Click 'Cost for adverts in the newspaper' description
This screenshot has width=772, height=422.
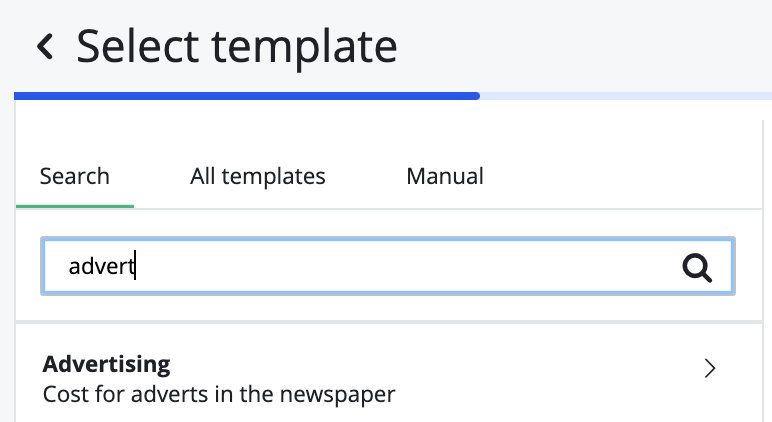click(219, 394)
